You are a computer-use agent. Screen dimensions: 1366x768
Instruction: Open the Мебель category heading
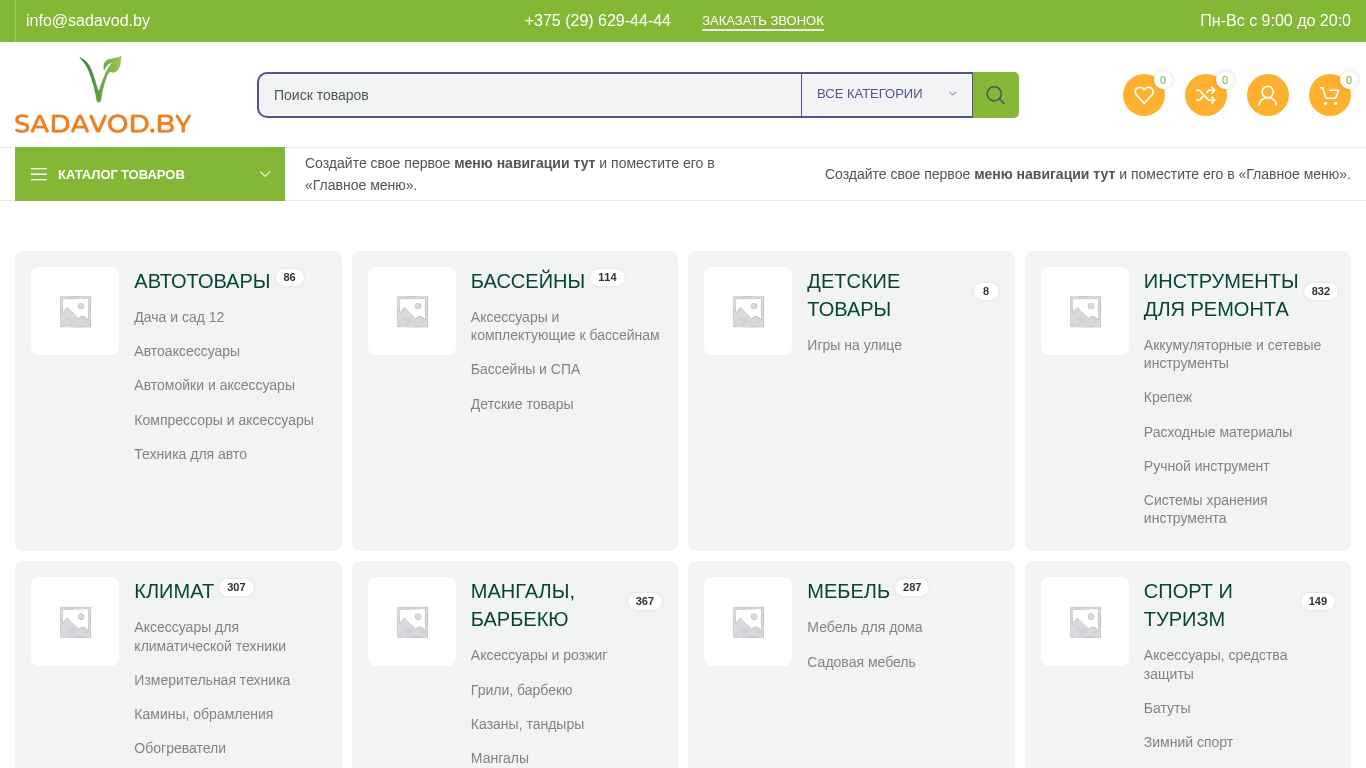848,591
